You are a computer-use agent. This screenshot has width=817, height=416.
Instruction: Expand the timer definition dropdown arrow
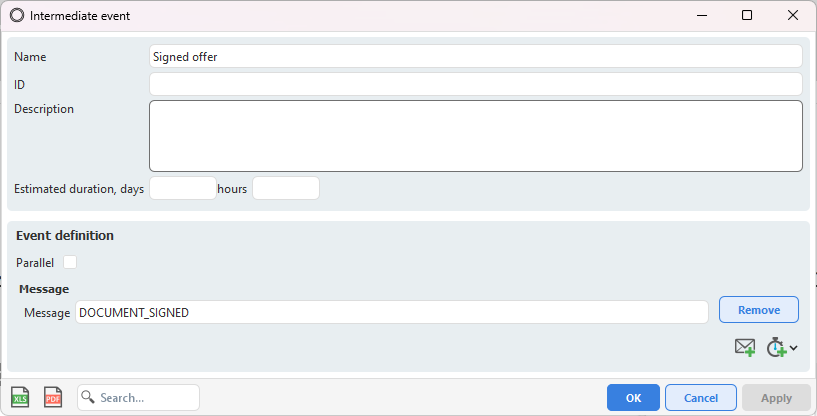pos(794,348)
